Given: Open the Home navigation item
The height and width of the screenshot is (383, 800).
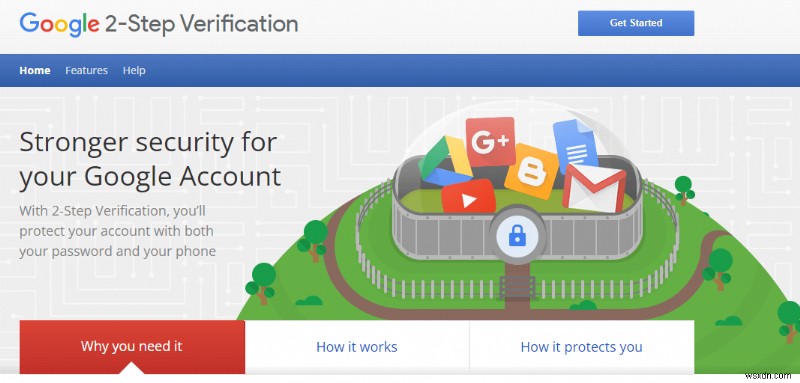Looking at the screenshot, I should [35, 70].
